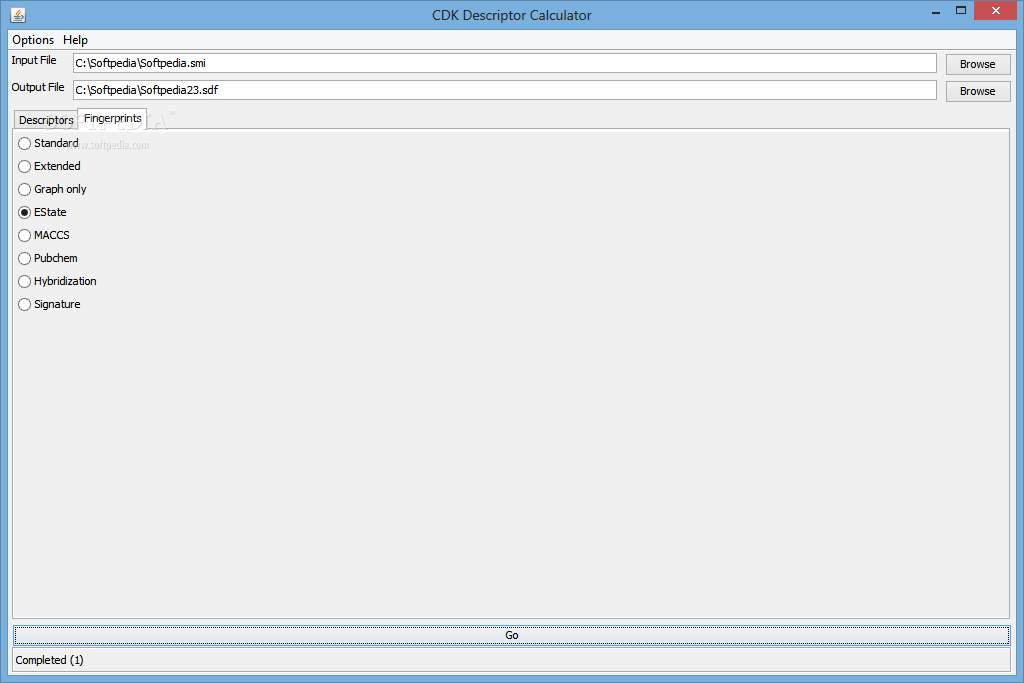Click the Java application icon in title bar
The image size is (1024, 683).
(x=18, y=14)
